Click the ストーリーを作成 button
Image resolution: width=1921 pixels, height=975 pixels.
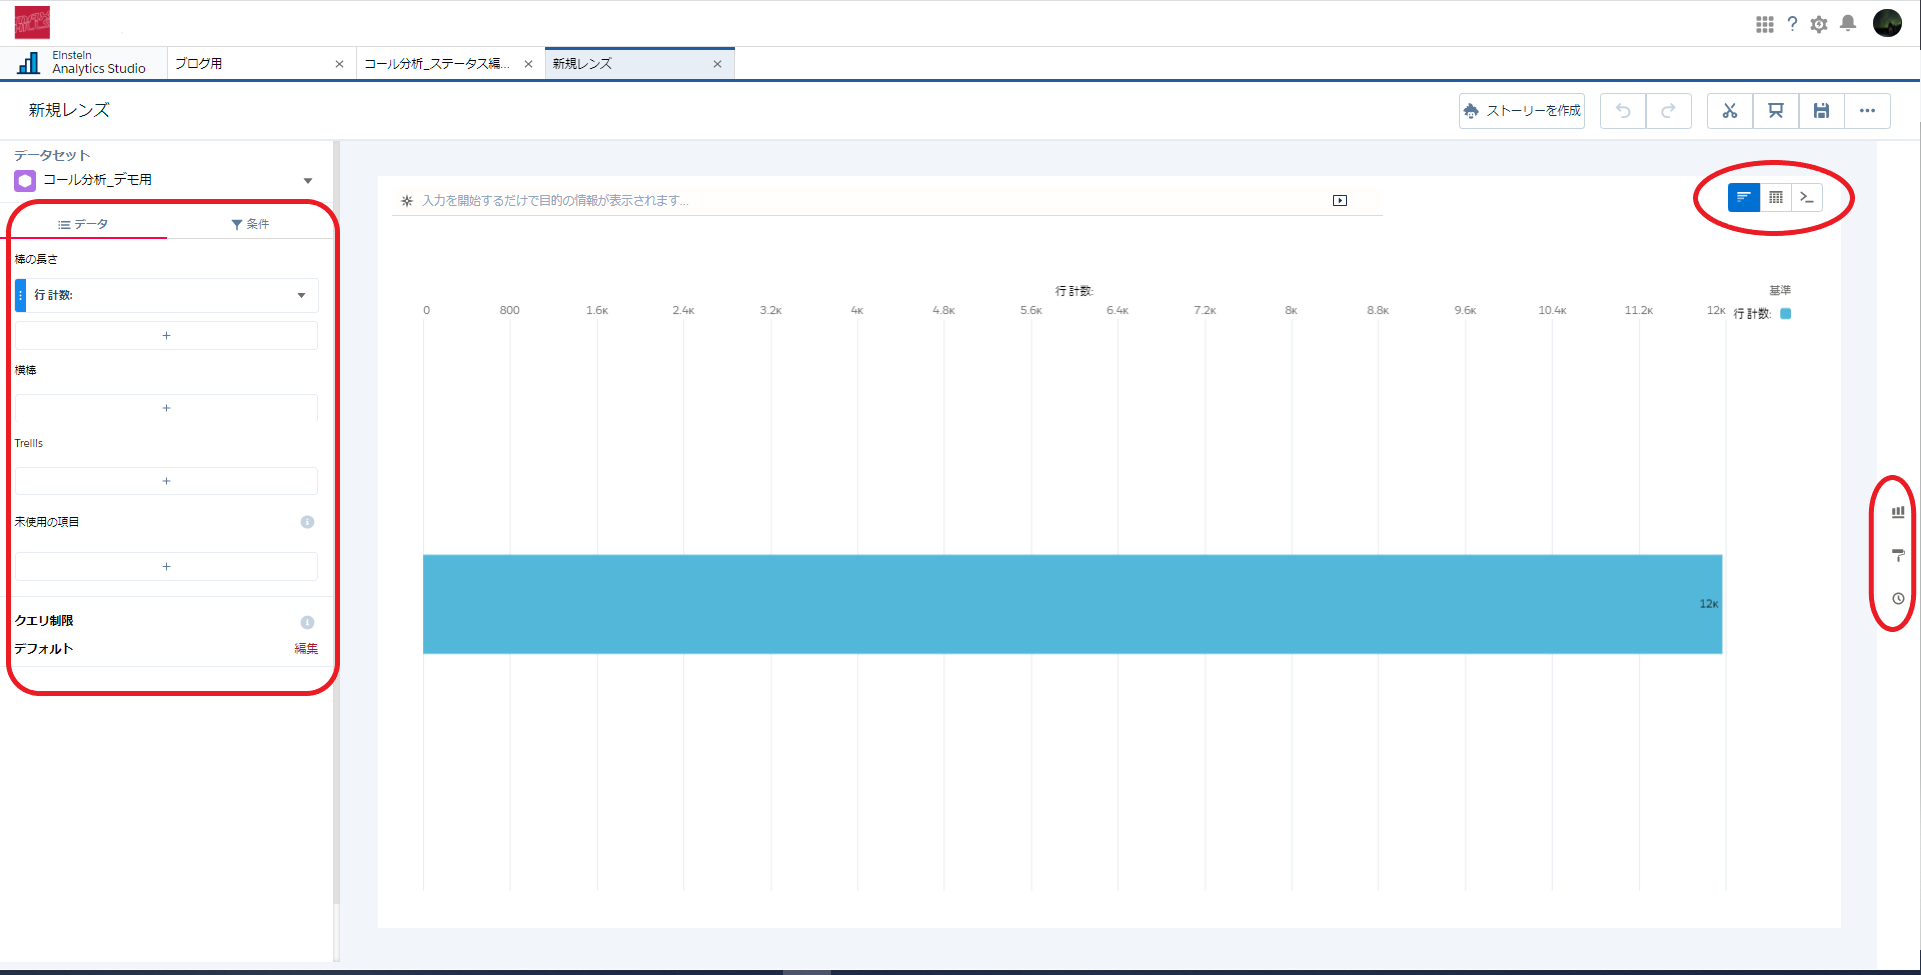tap(1521, 111)
